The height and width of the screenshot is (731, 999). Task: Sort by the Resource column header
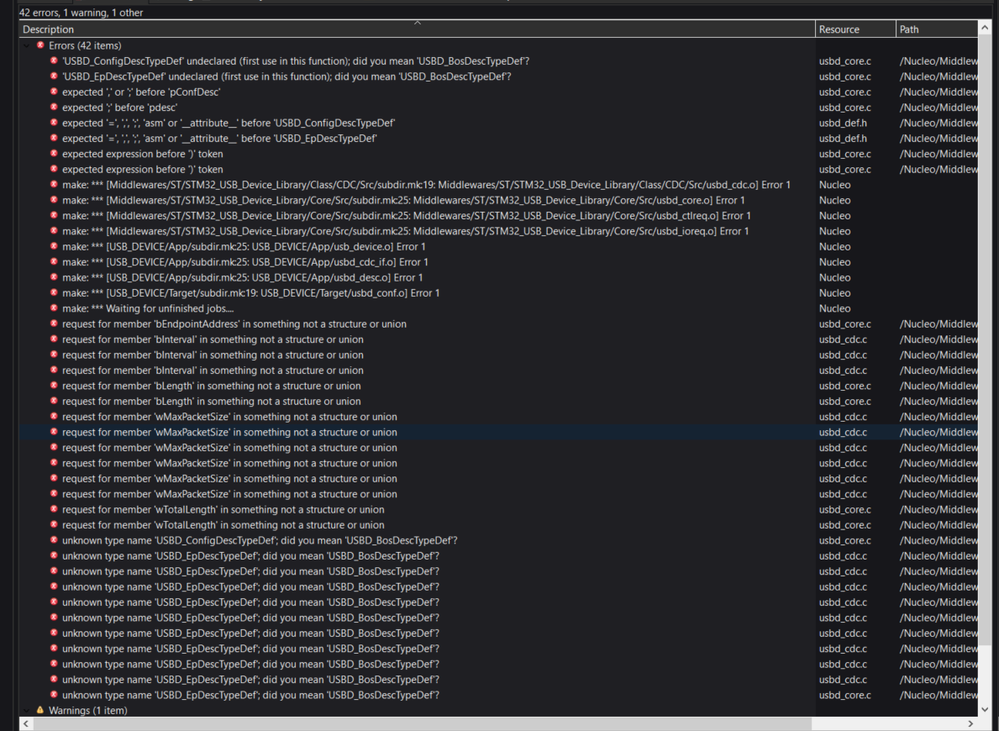click(855, 29)
